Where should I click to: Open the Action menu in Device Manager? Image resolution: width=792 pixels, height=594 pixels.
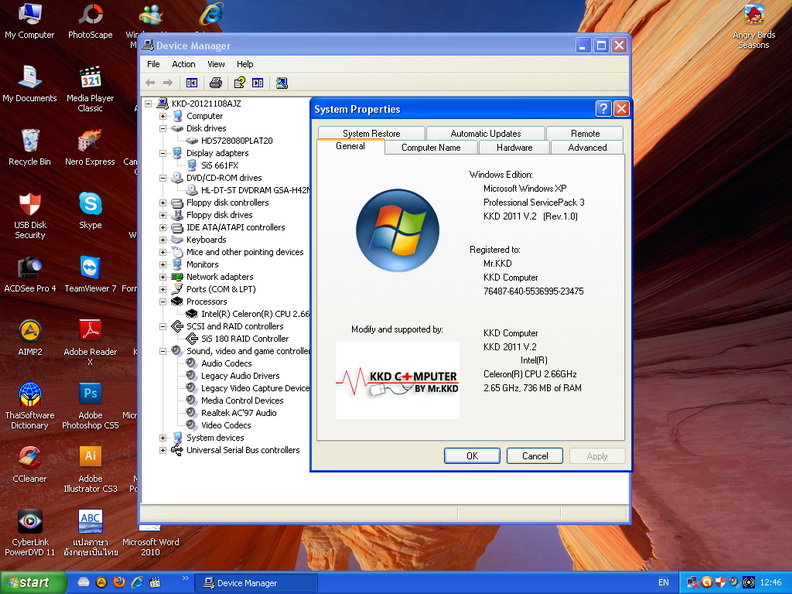pos(183,64)
